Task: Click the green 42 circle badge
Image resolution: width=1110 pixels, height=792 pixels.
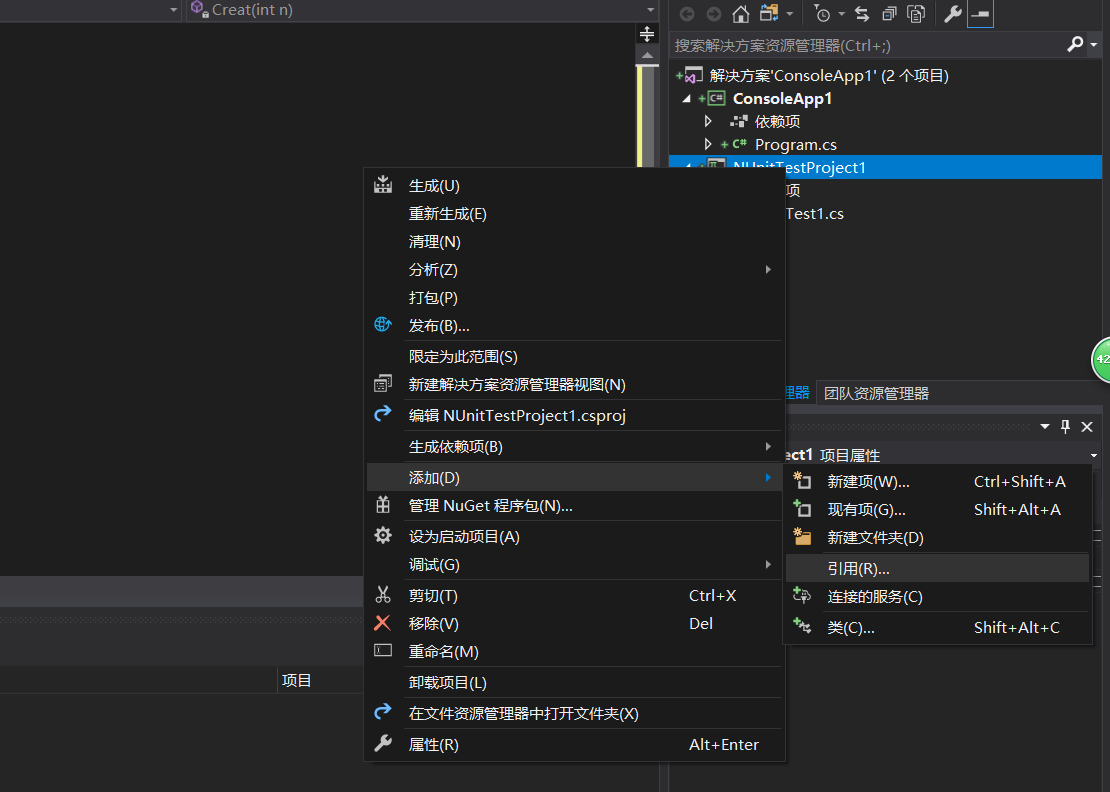Action: coord(1102,360)
